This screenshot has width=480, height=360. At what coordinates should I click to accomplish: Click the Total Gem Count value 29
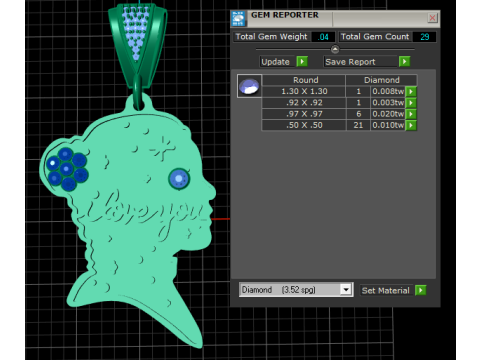(424, 37)
